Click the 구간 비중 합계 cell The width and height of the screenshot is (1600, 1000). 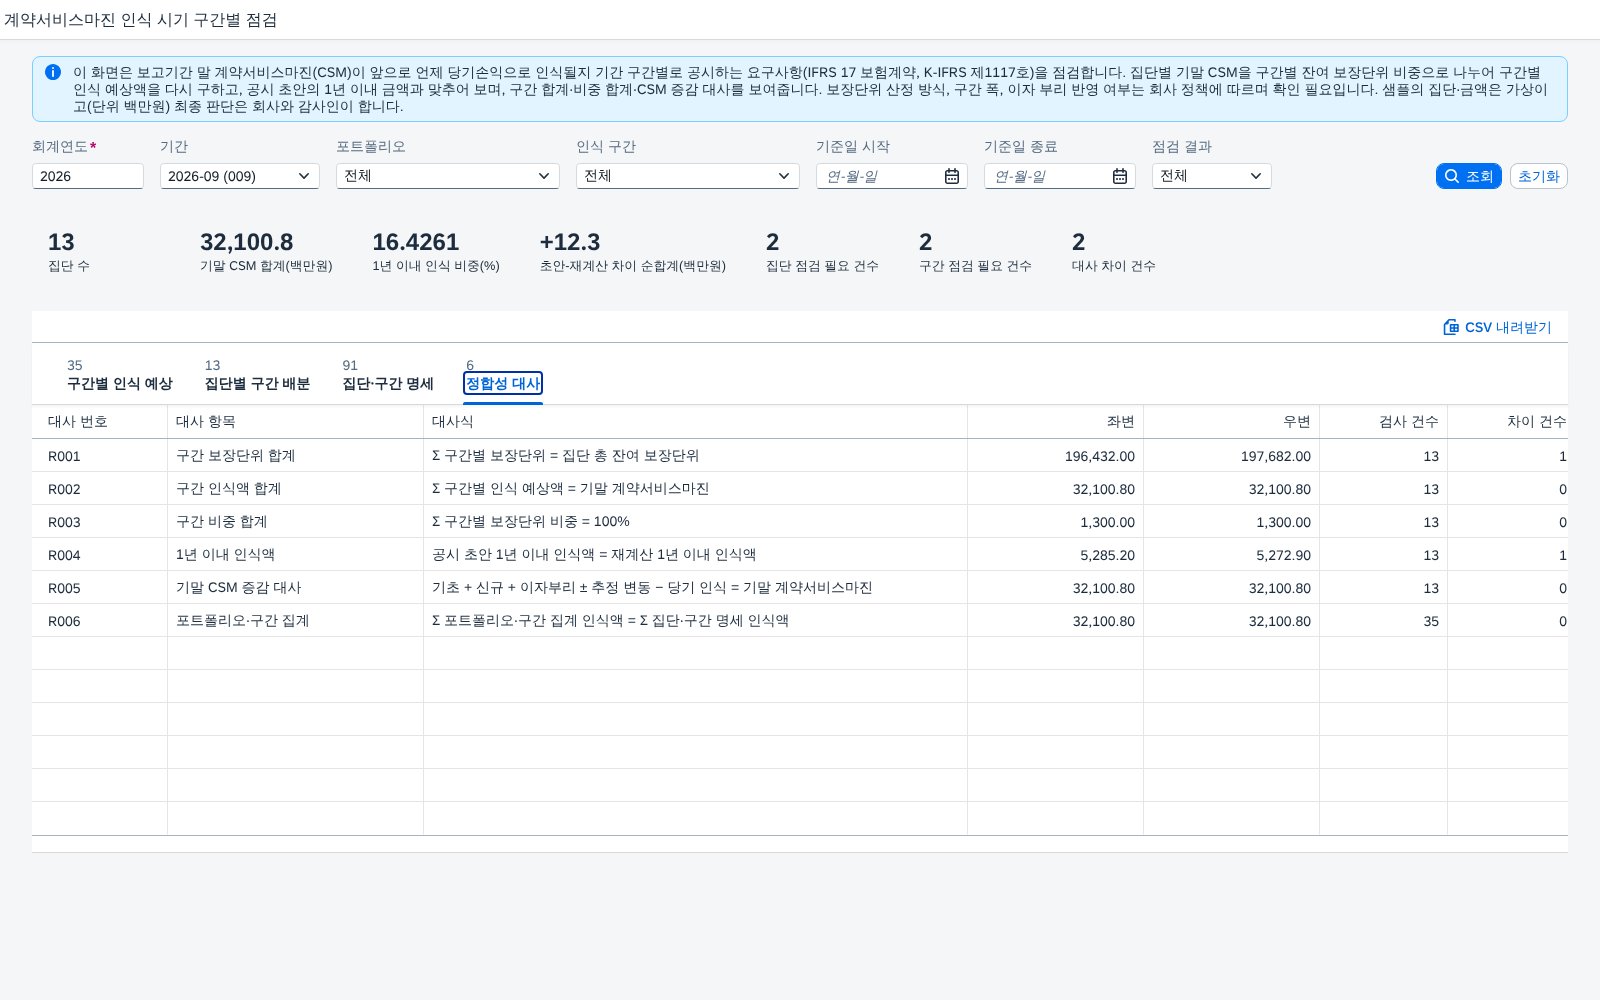point(296,522)
